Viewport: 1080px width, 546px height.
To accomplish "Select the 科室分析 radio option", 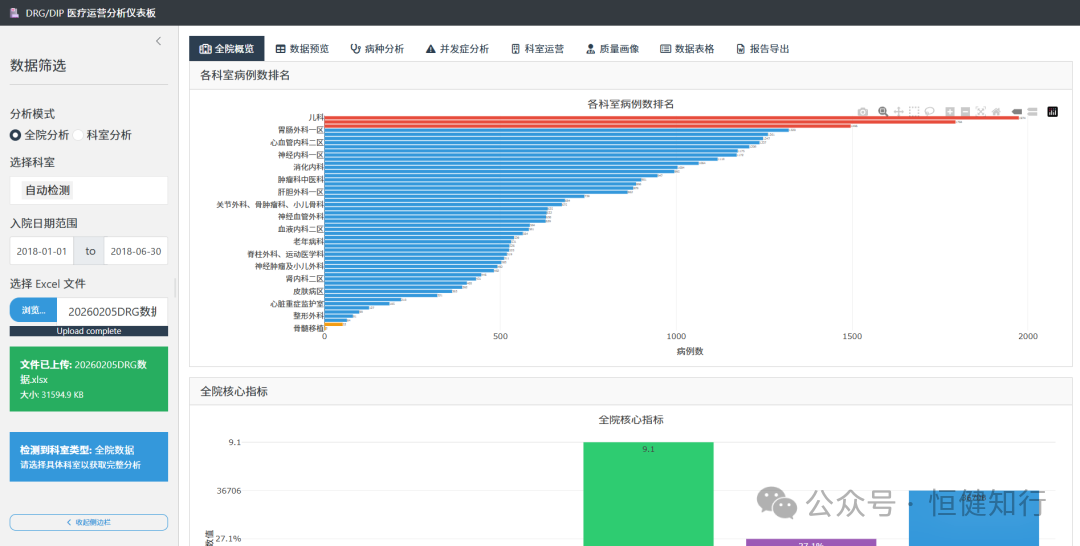I will 79,135.
